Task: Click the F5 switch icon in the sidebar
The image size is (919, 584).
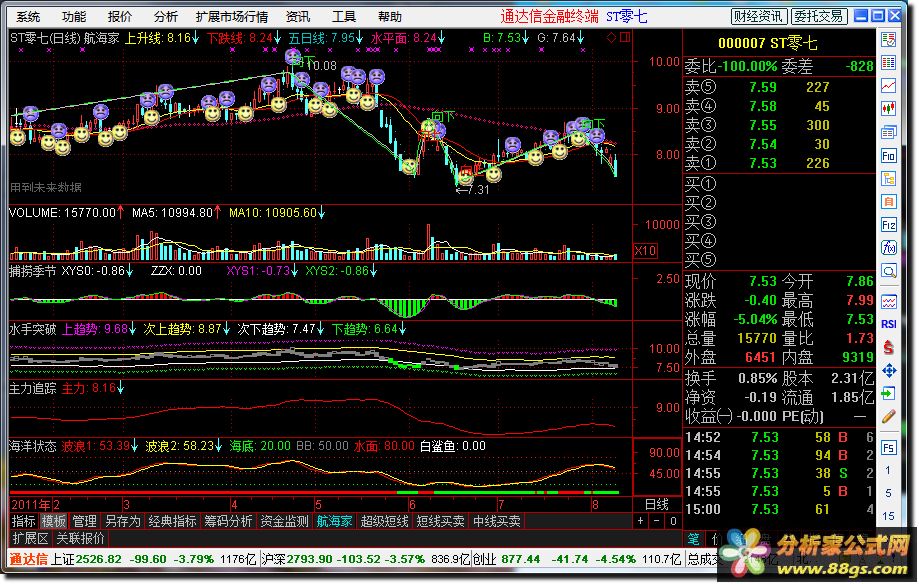Action: click(889, 449)
